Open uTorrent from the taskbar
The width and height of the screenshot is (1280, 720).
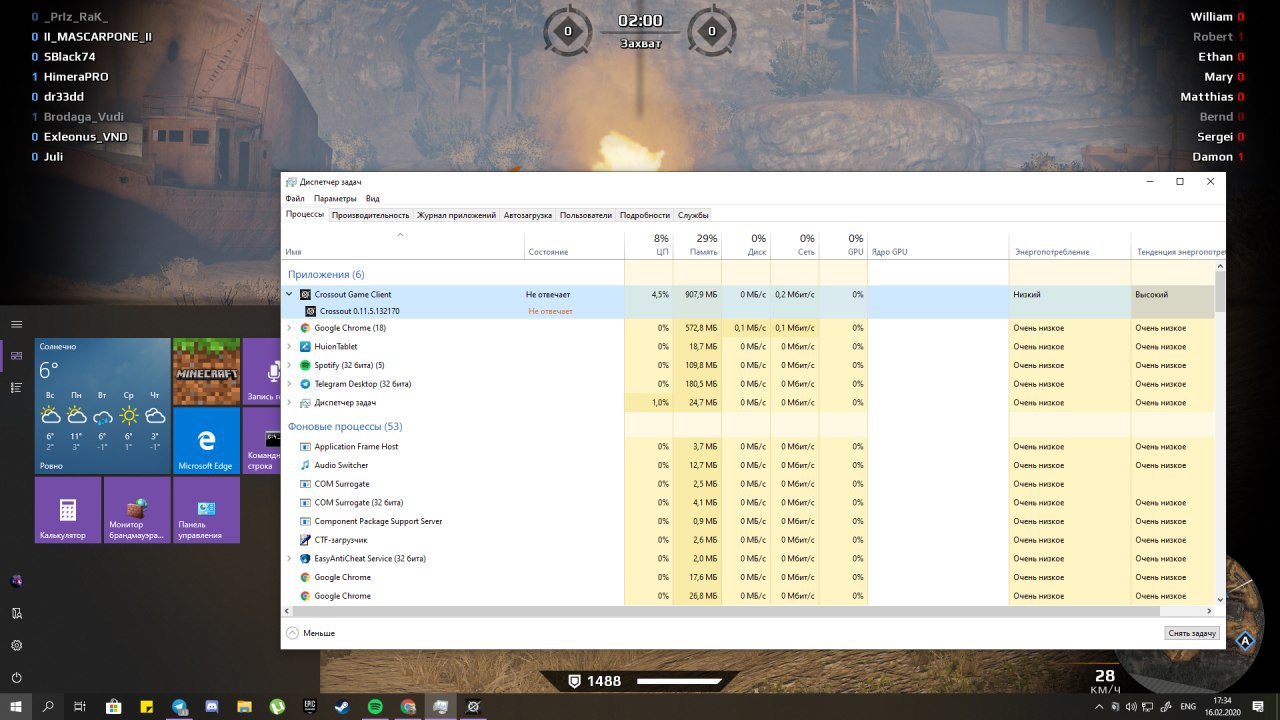pyautogui.click(x=278, y=706)
